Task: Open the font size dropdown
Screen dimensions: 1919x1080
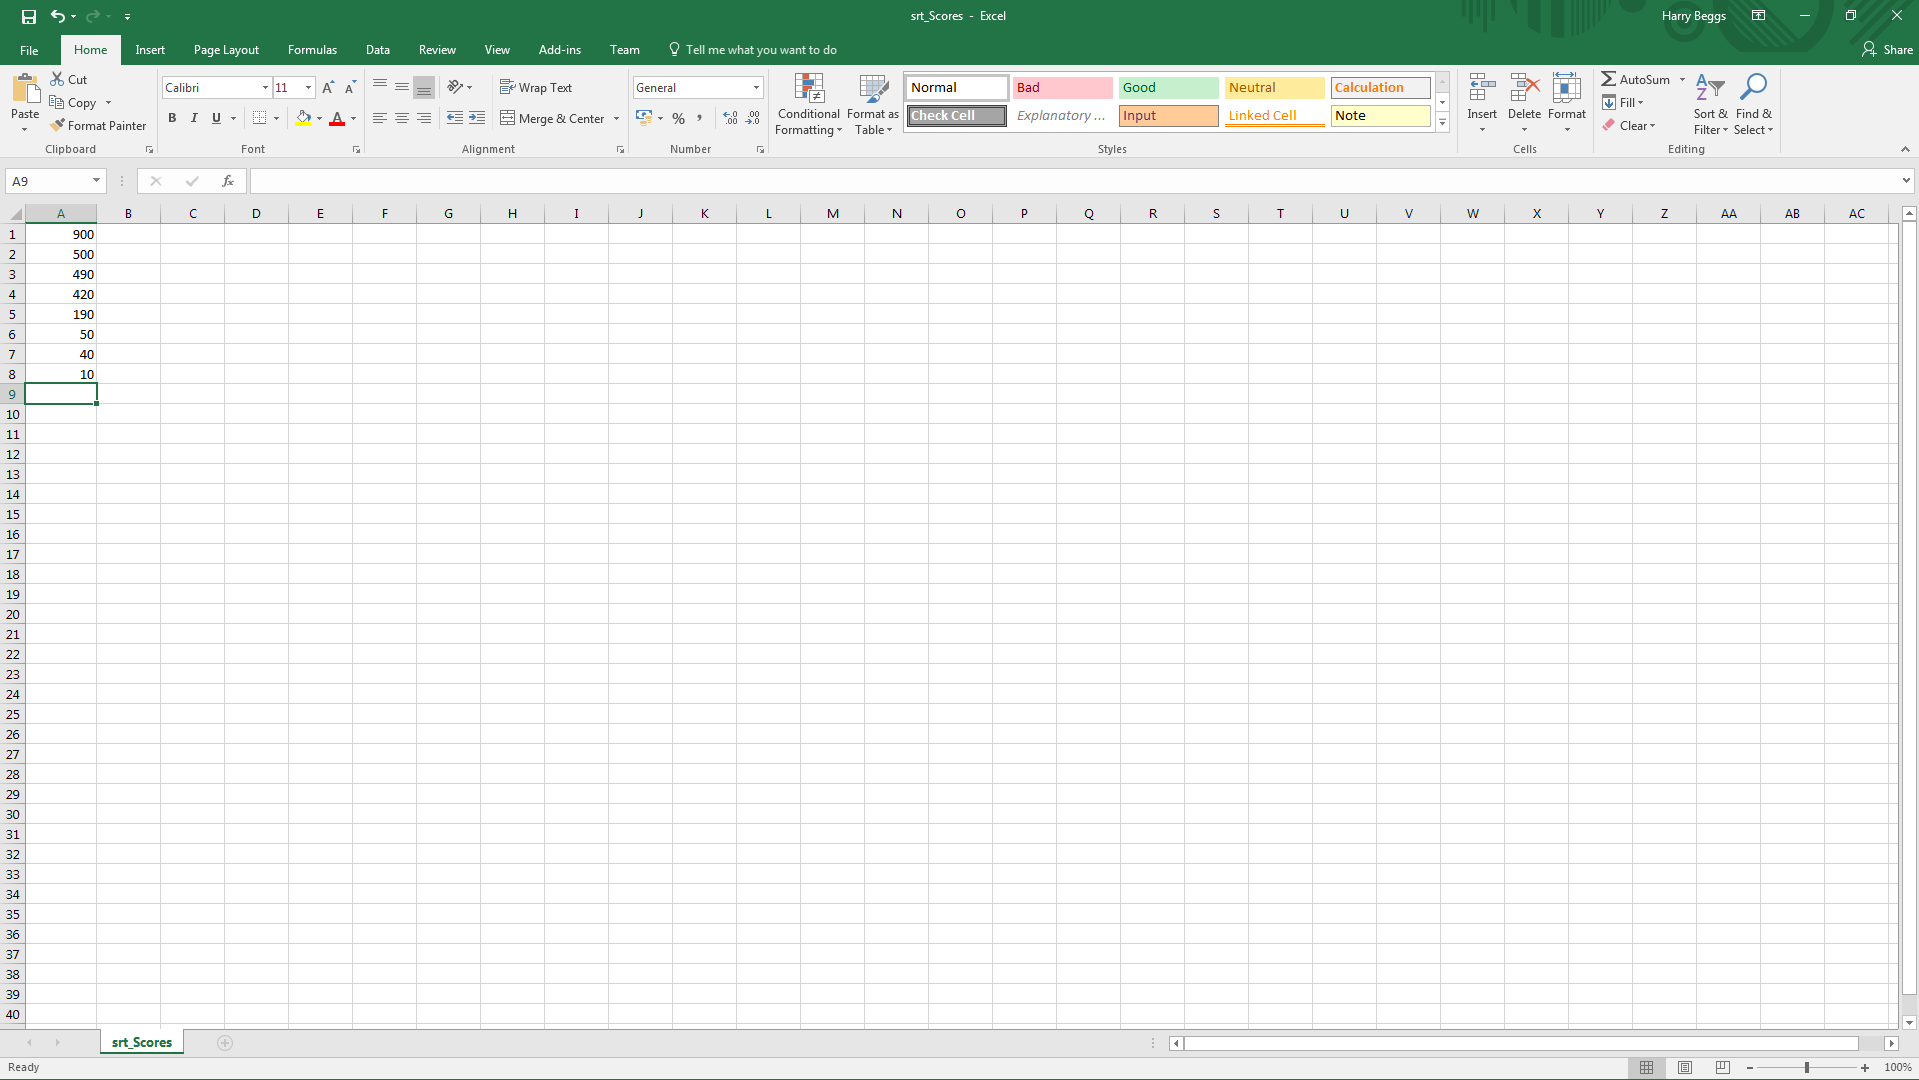Action: tap(309, 88)
